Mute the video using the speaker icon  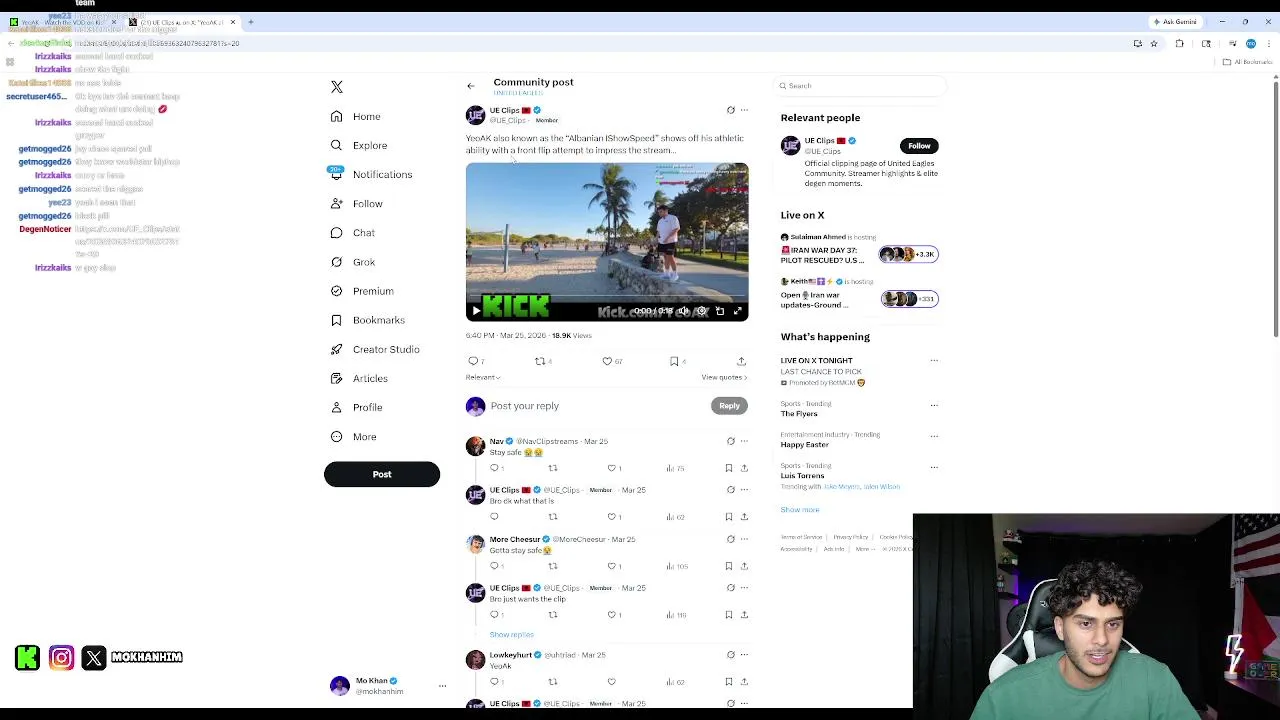683,311
